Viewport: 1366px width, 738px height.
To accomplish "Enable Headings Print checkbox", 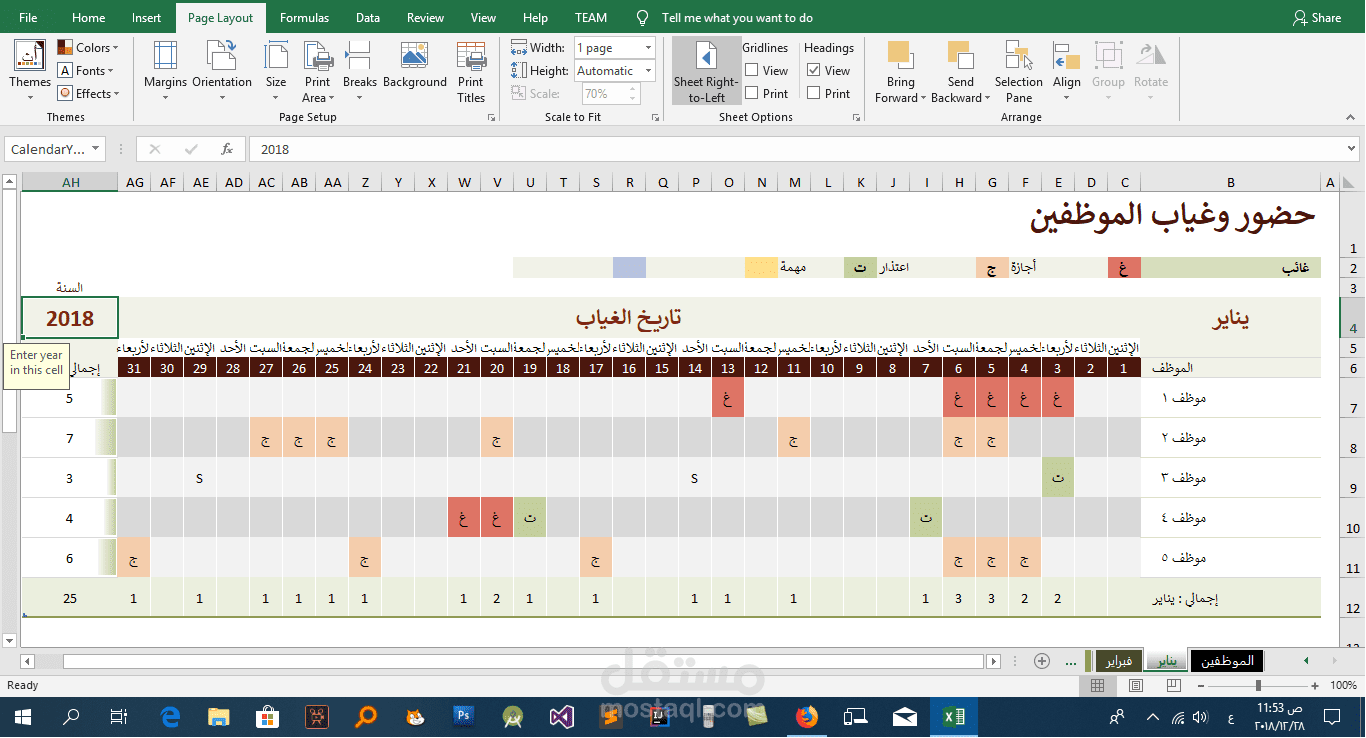I will (x=814, y=94).
